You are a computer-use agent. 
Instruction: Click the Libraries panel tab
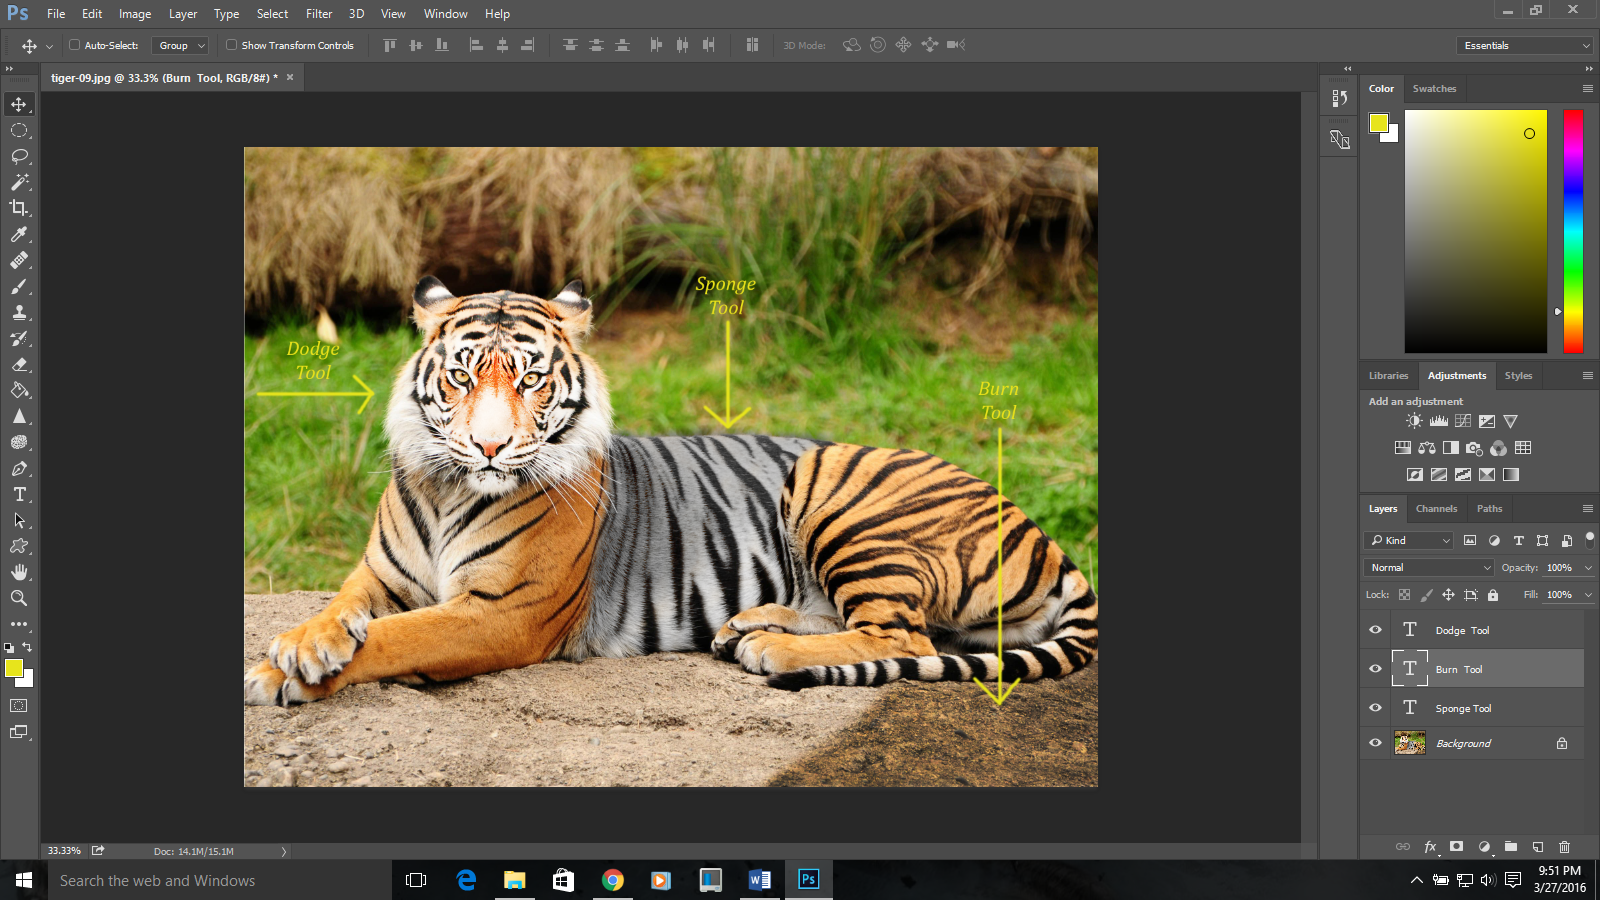click(1388, 375)
